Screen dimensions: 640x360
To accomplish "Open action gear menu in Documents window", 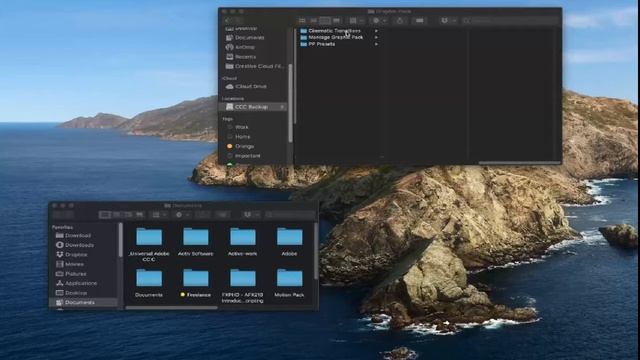I will click(182, 215).
